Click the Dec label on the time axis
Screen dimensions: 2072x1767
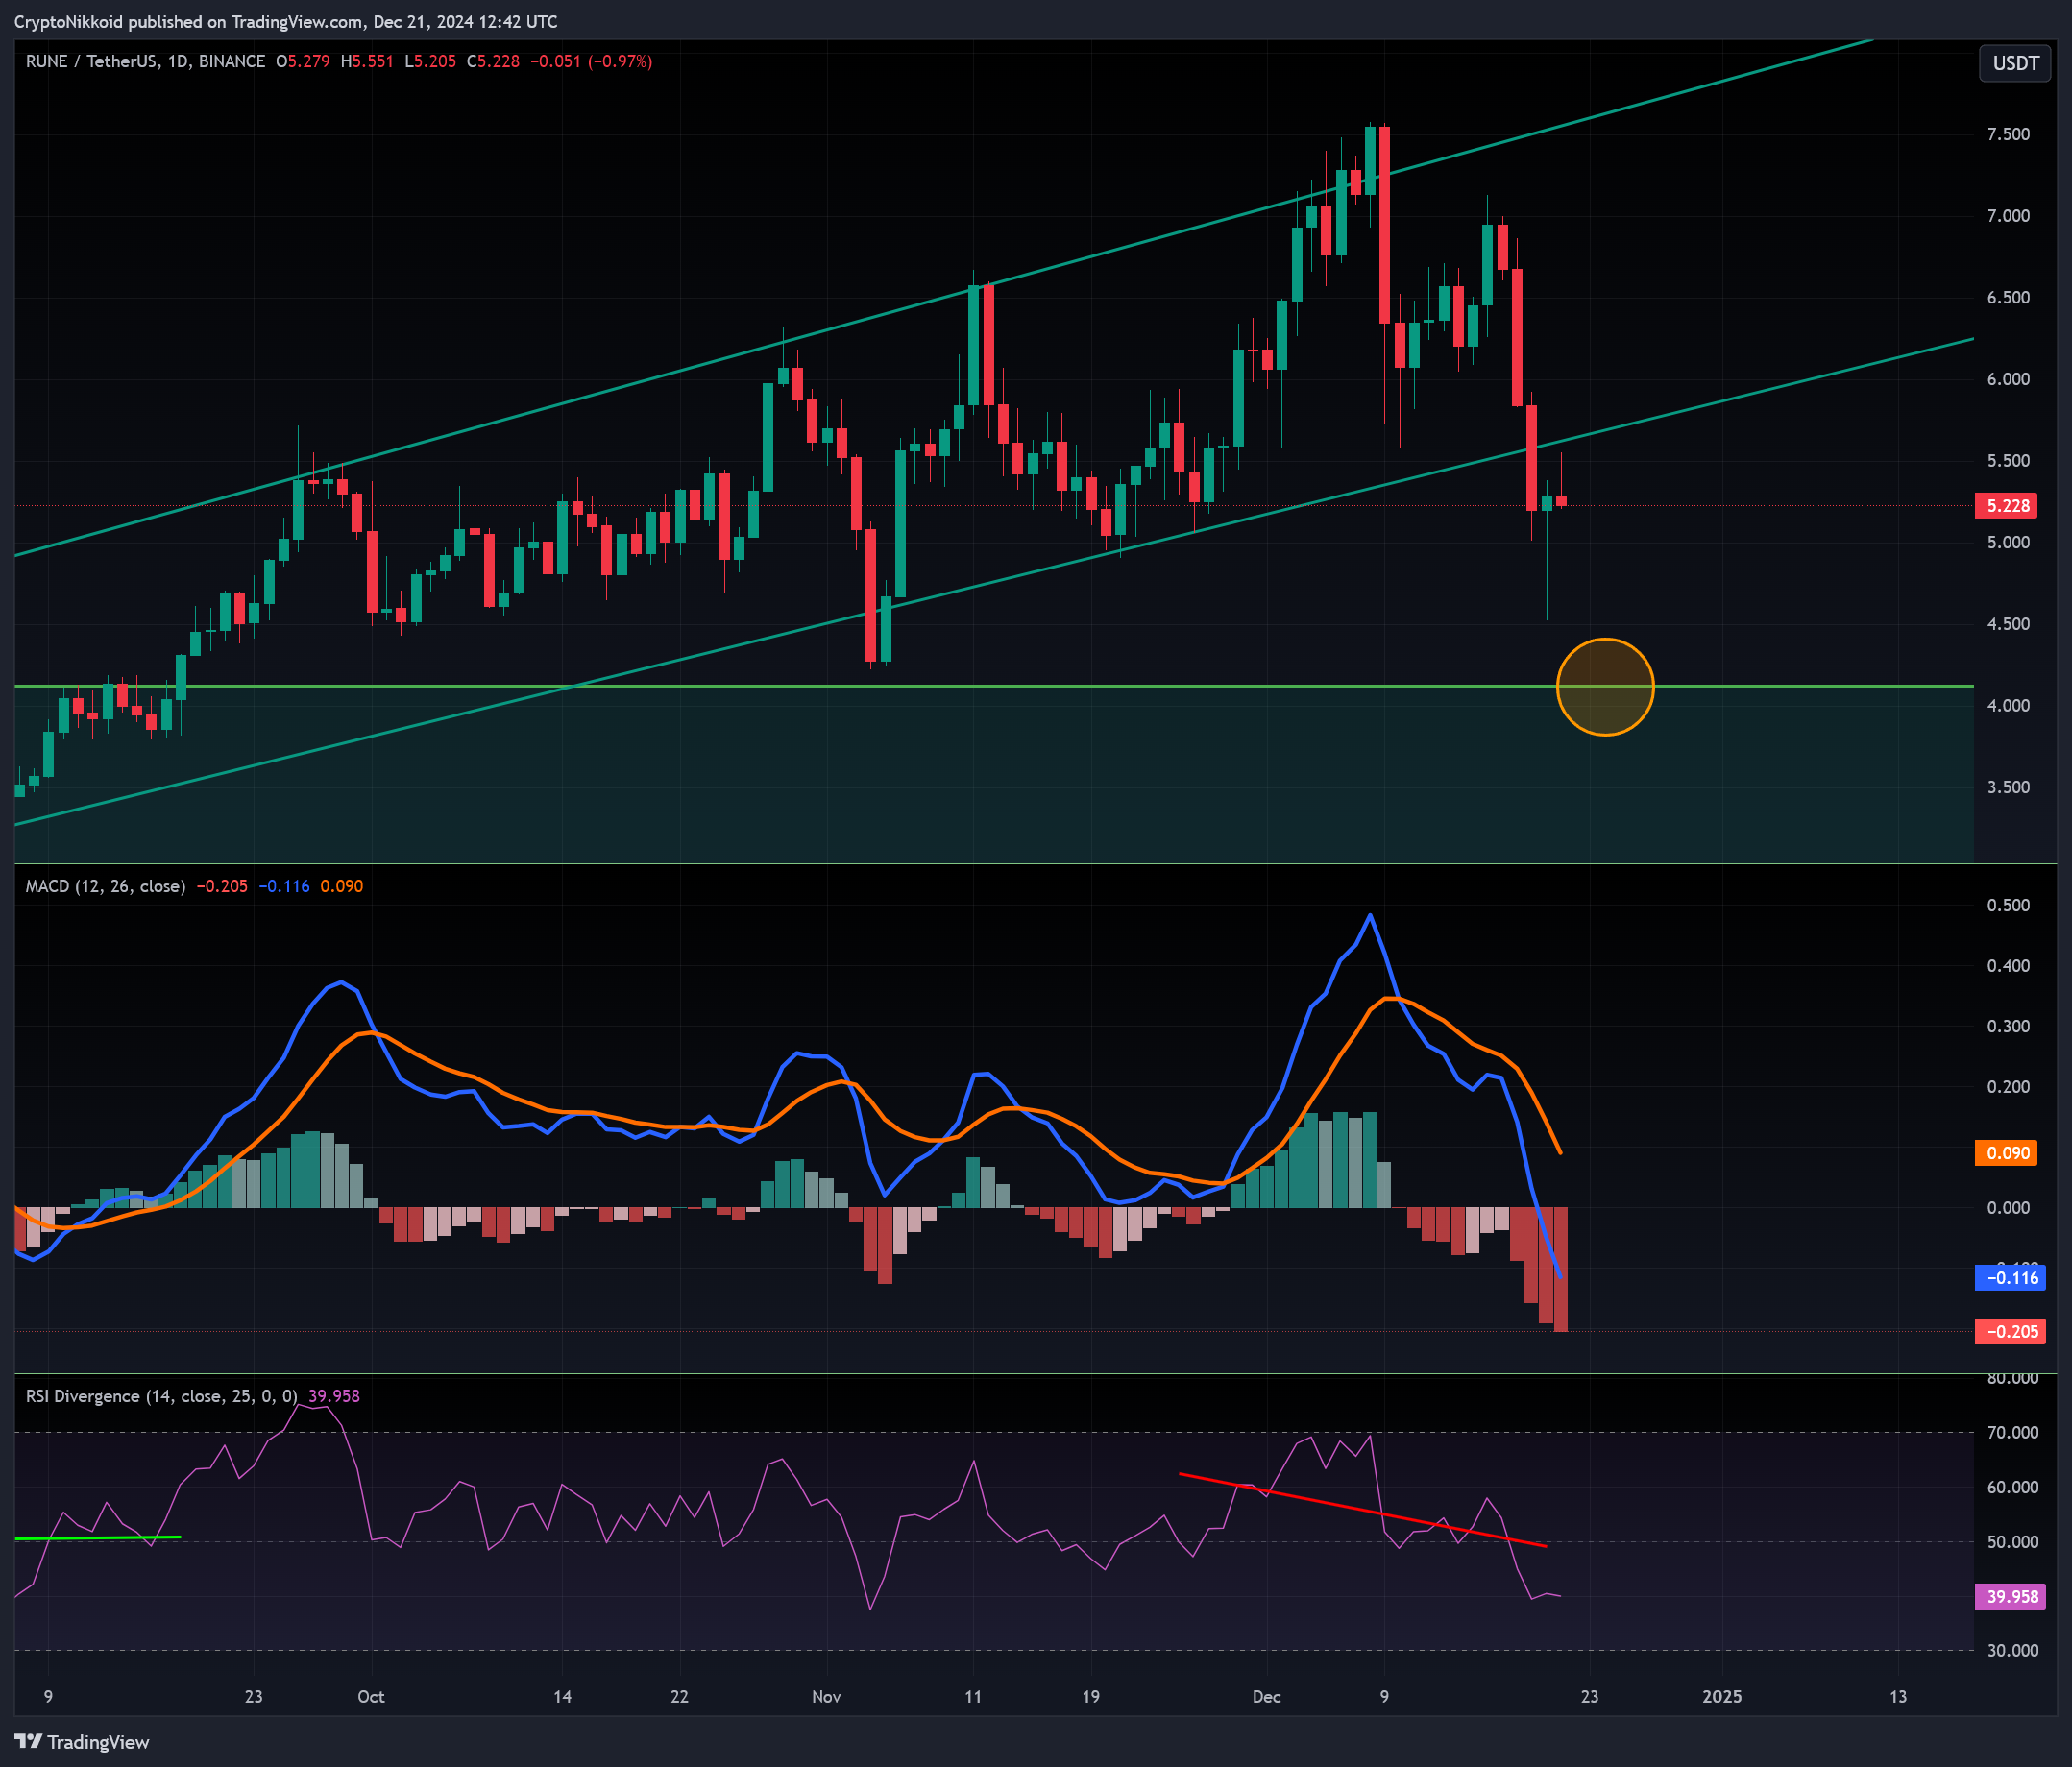coord(1266,1696)
